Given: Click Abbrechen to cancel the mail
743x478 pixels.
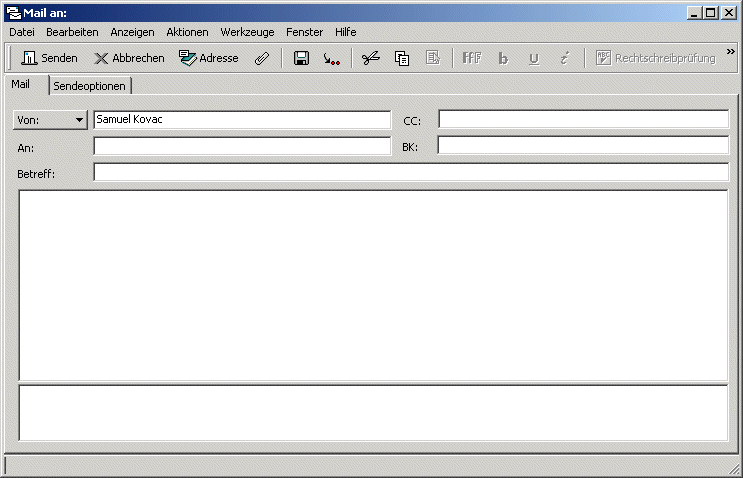Looking at the screenshot, I should point(129,58).
